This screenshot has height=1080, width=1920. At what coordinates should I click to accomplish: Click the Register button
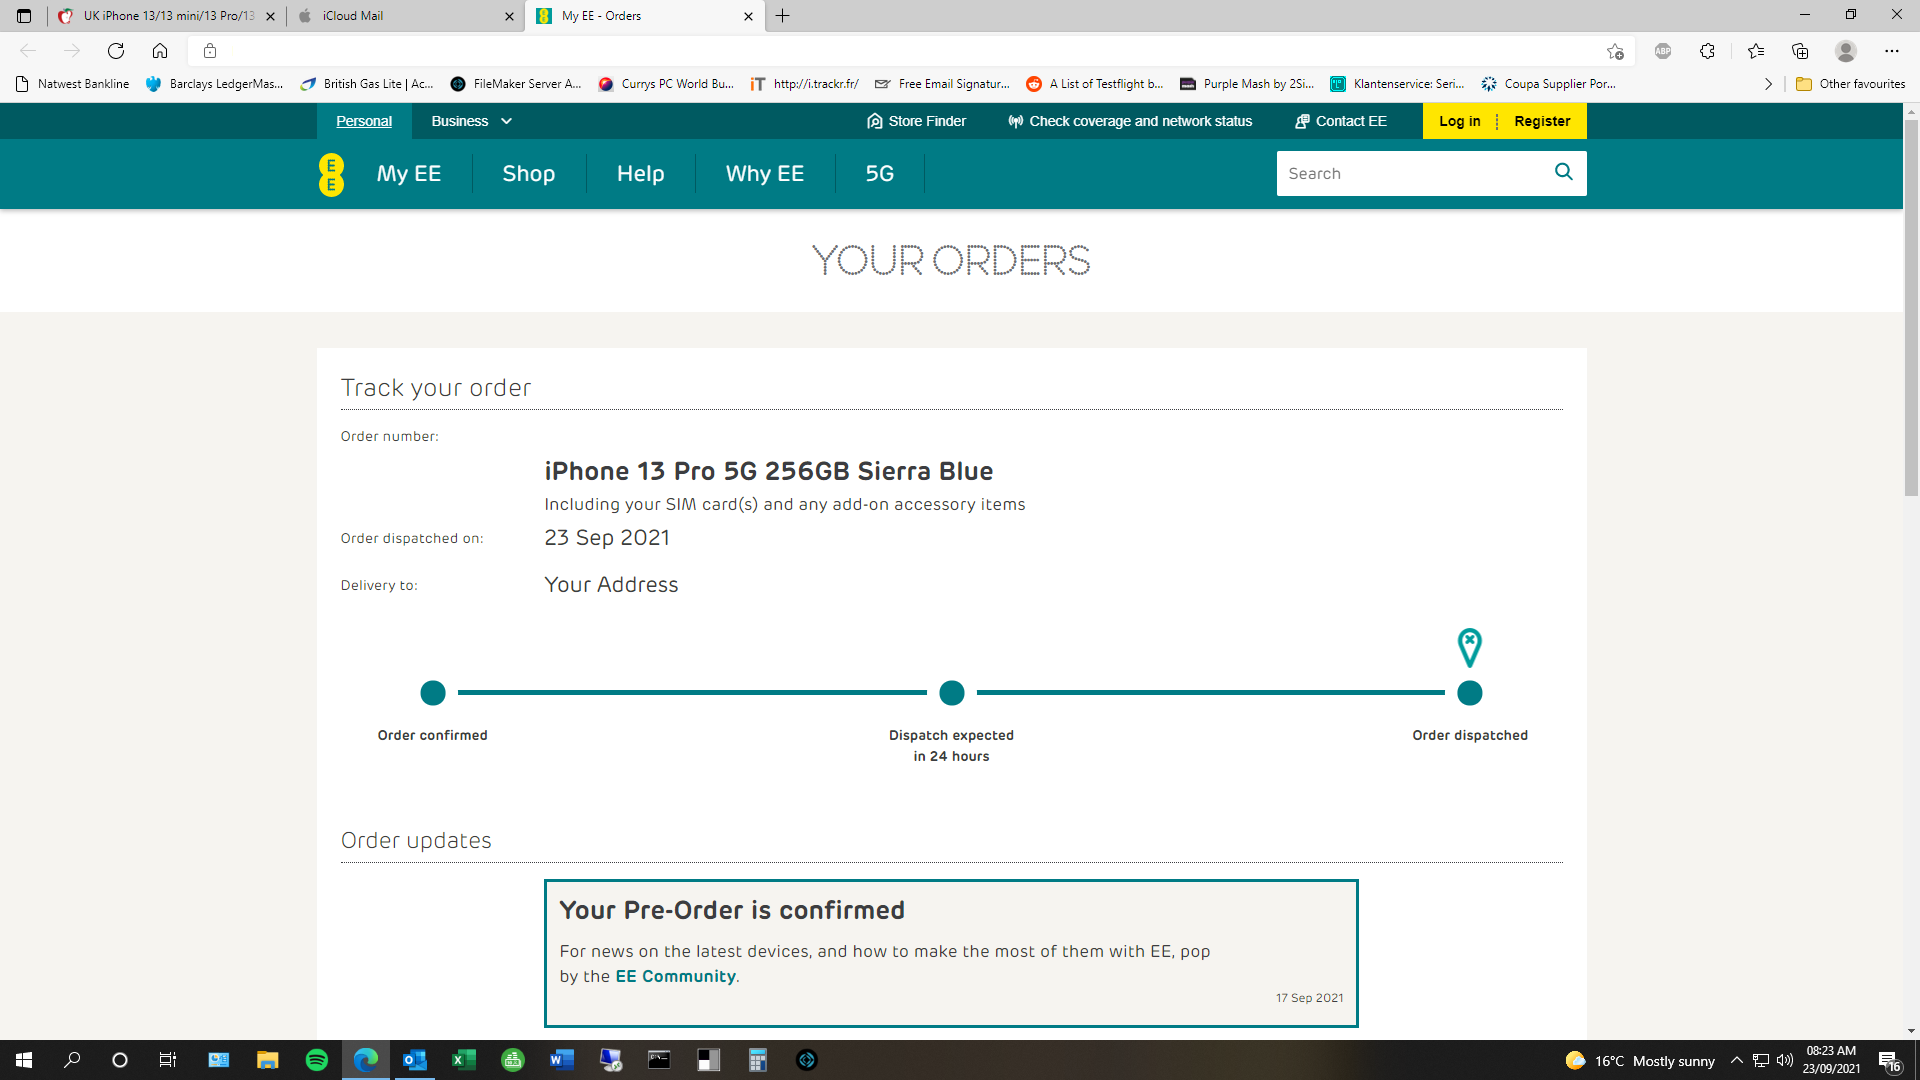click(x=1542, y=121)
